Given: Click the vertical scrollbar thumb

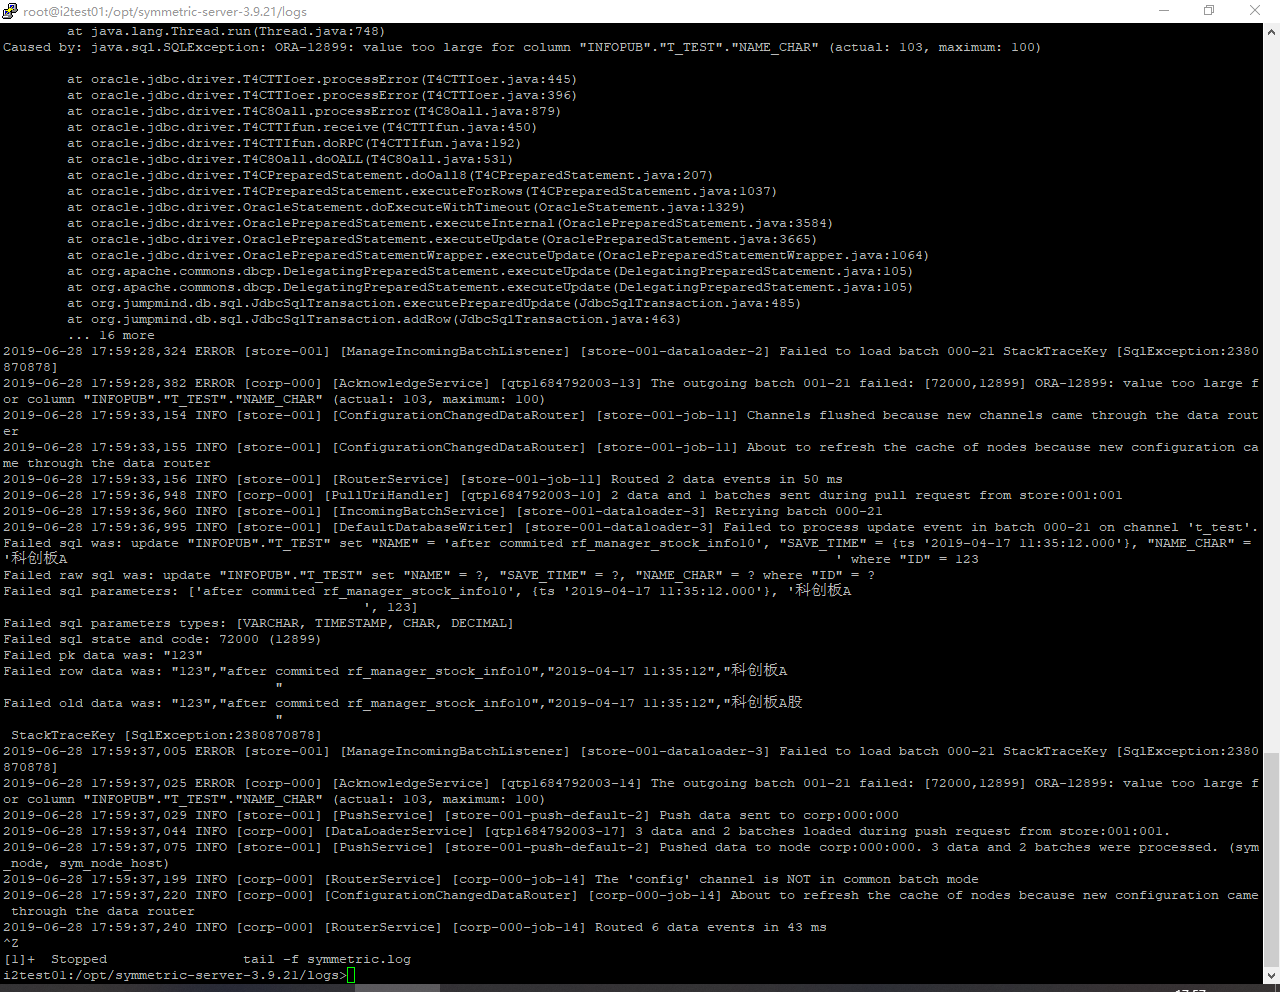Looking at the screenshot, I should [x=1271, y=858].
